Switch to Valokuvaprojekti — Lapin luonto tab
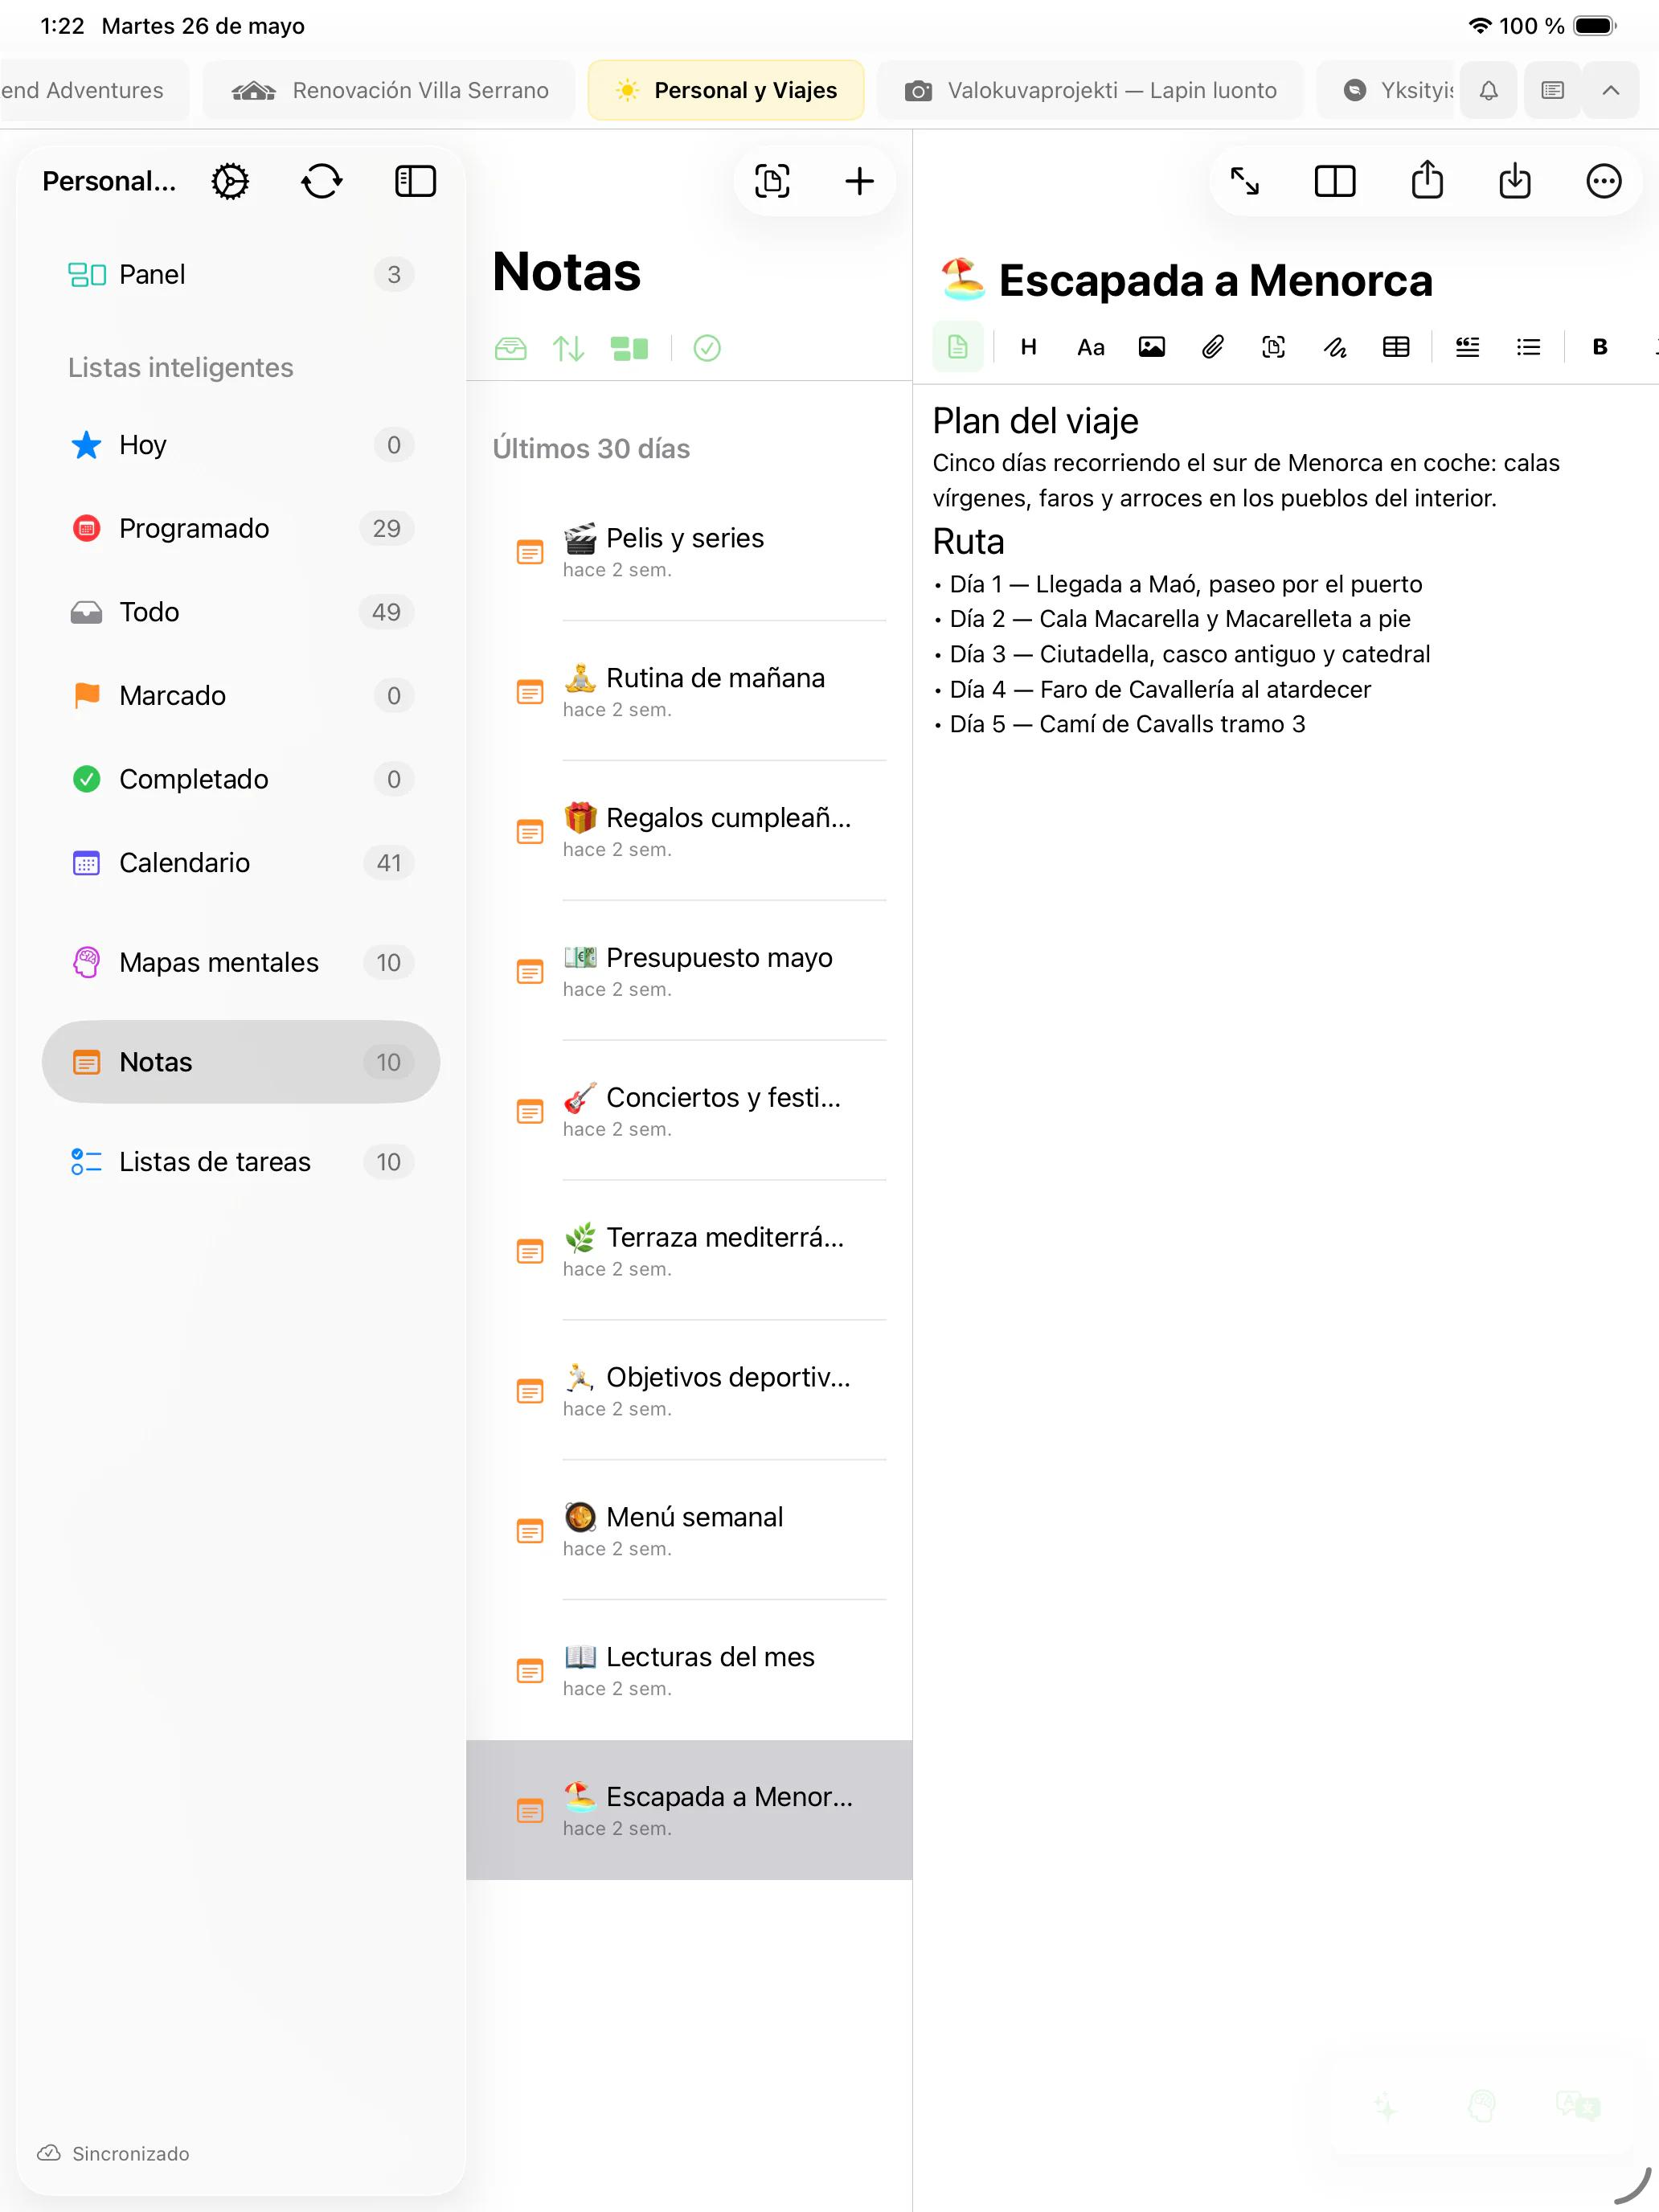Viewport: 1659px width, 2212px height. click(x=1090, y=90)
